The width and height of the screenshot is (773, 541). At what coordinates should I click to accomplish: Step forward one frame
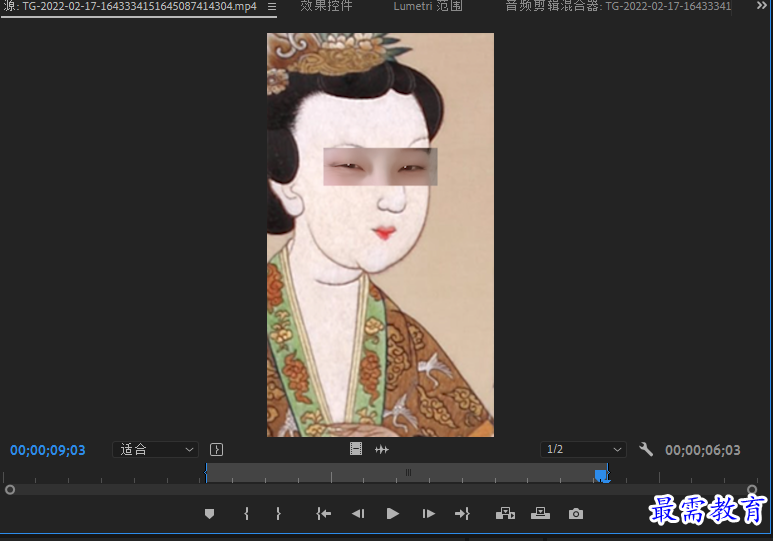pos(428,514)
